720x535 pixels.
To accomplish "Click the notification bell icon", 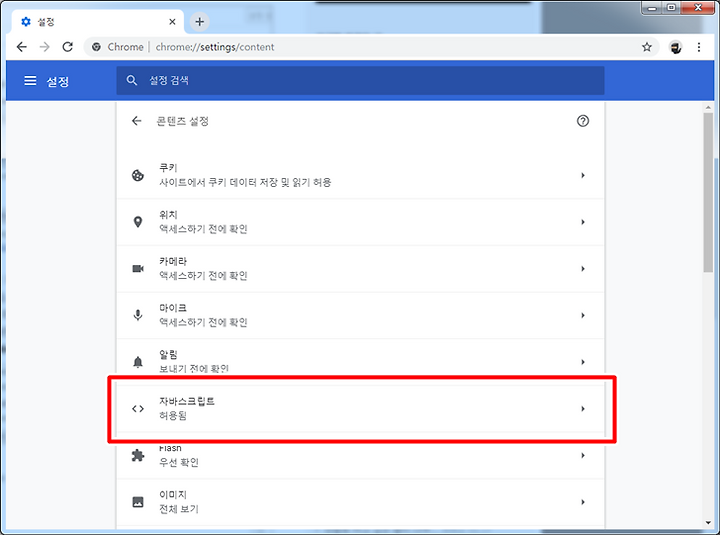I will coord(138,362).
